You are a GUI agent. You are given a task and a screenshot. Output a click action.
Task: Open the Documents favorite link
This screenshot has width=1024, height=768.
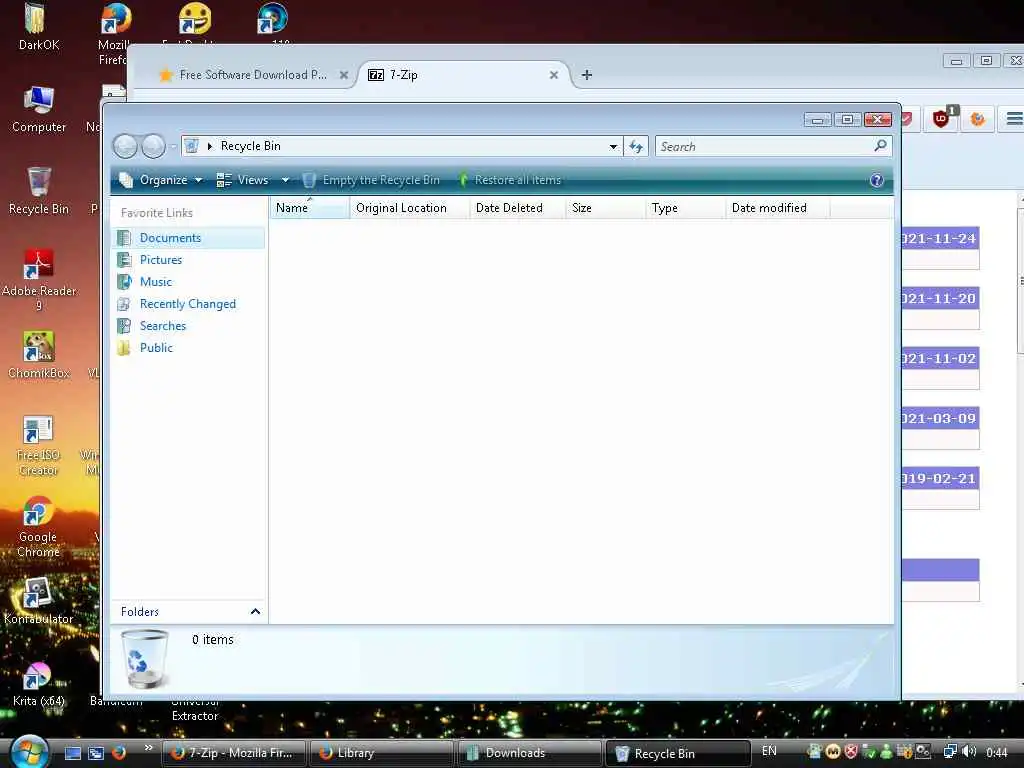pyautogui.click(x=170, y=238)
